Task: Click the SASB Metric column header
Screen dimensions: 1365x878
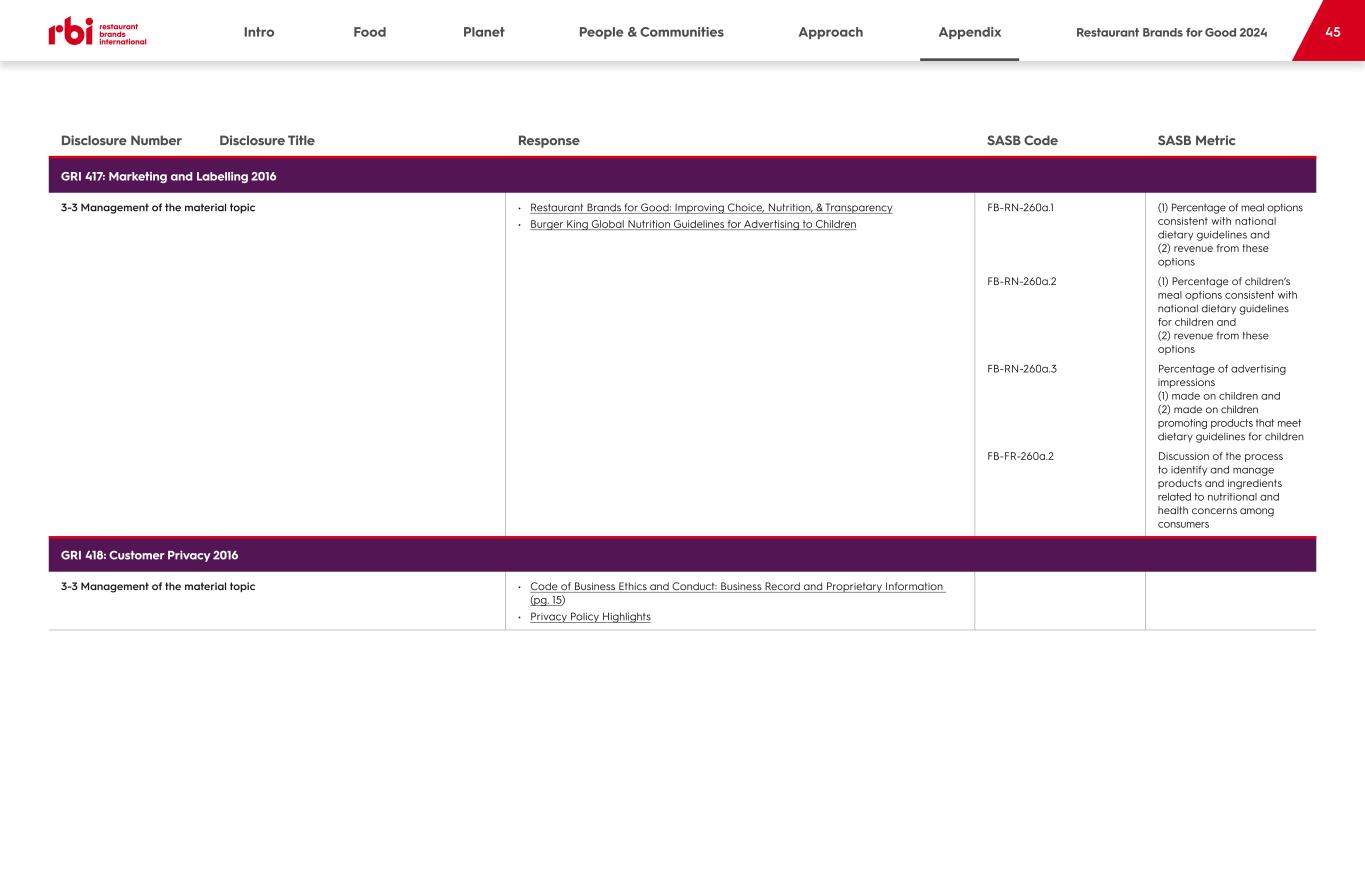Action: pyautogui.click(x=1196, y=141)
